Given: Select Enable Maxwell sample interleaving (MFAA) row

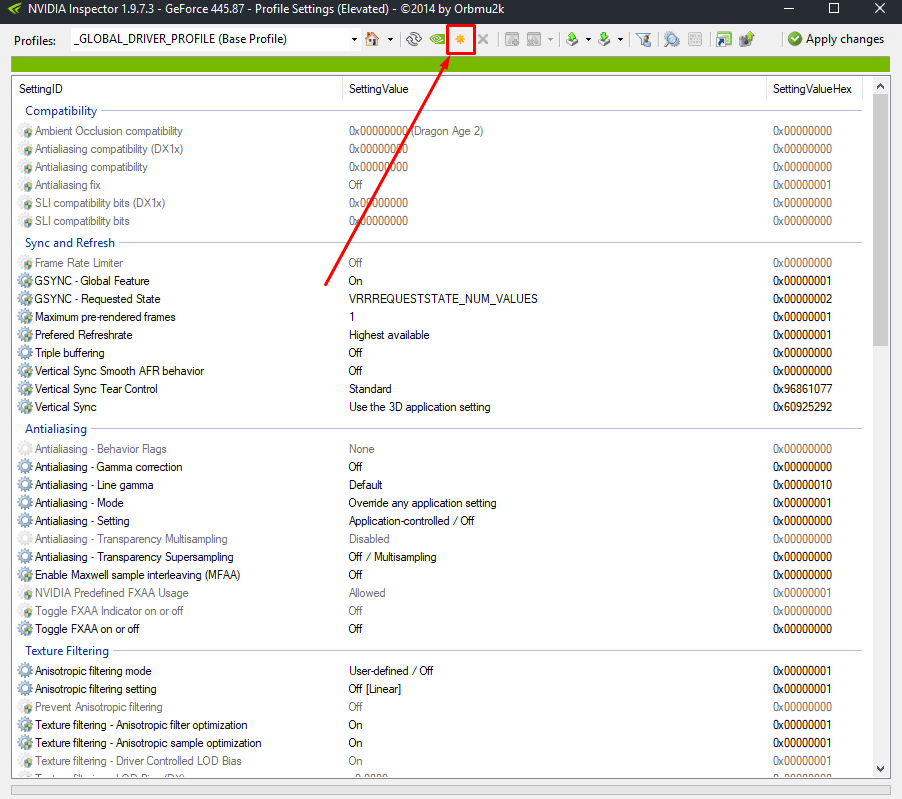Looking at the screenshot, I should click(x=437, y=575).
